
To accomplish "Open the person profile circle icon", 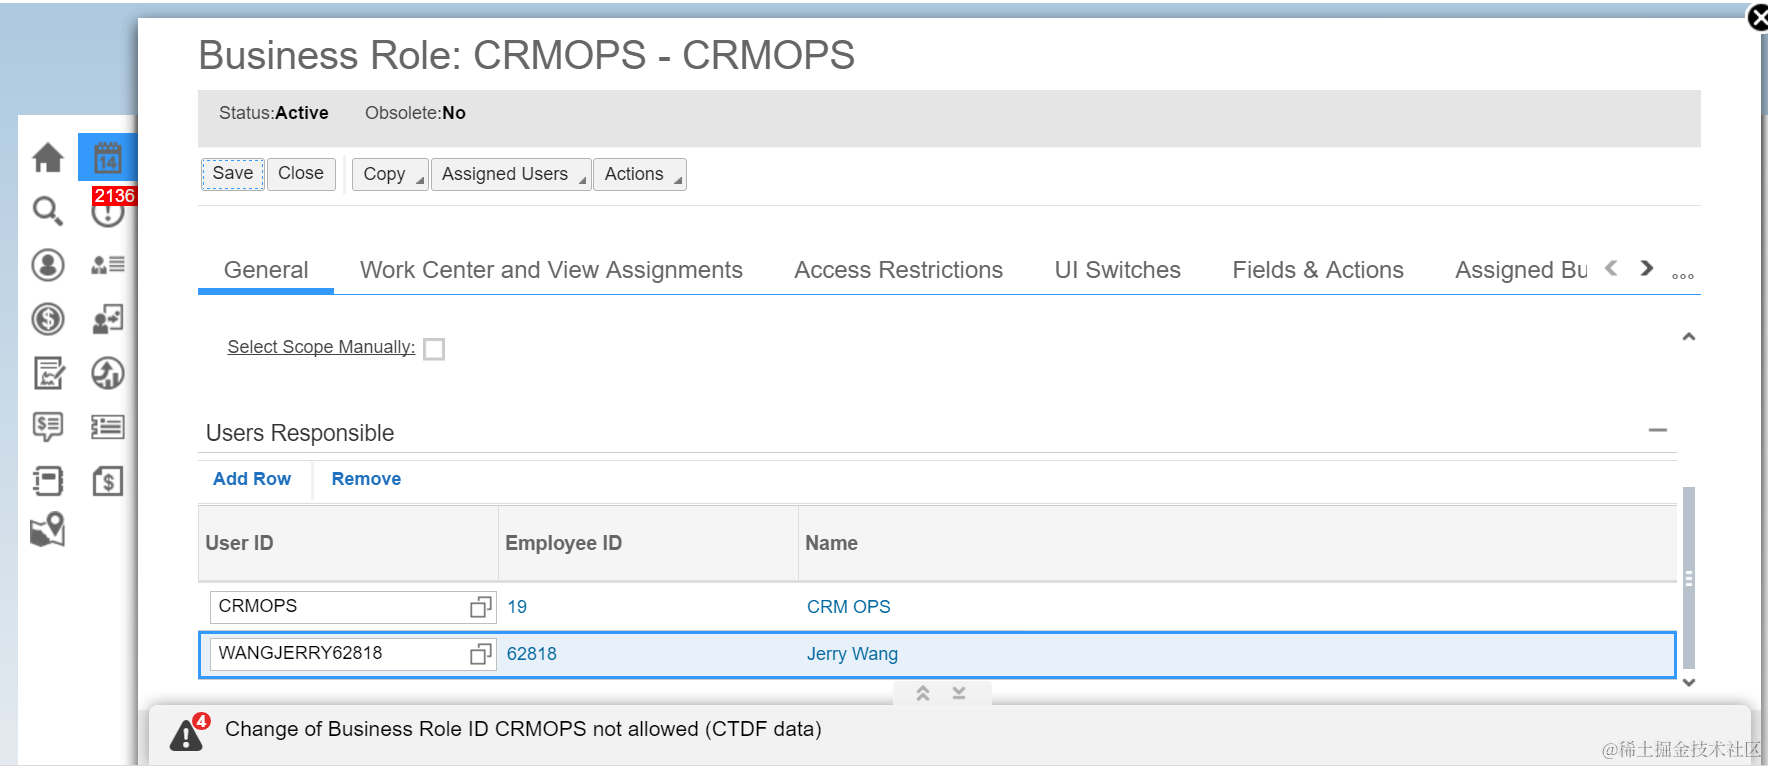I will click(x=48, y=265).
